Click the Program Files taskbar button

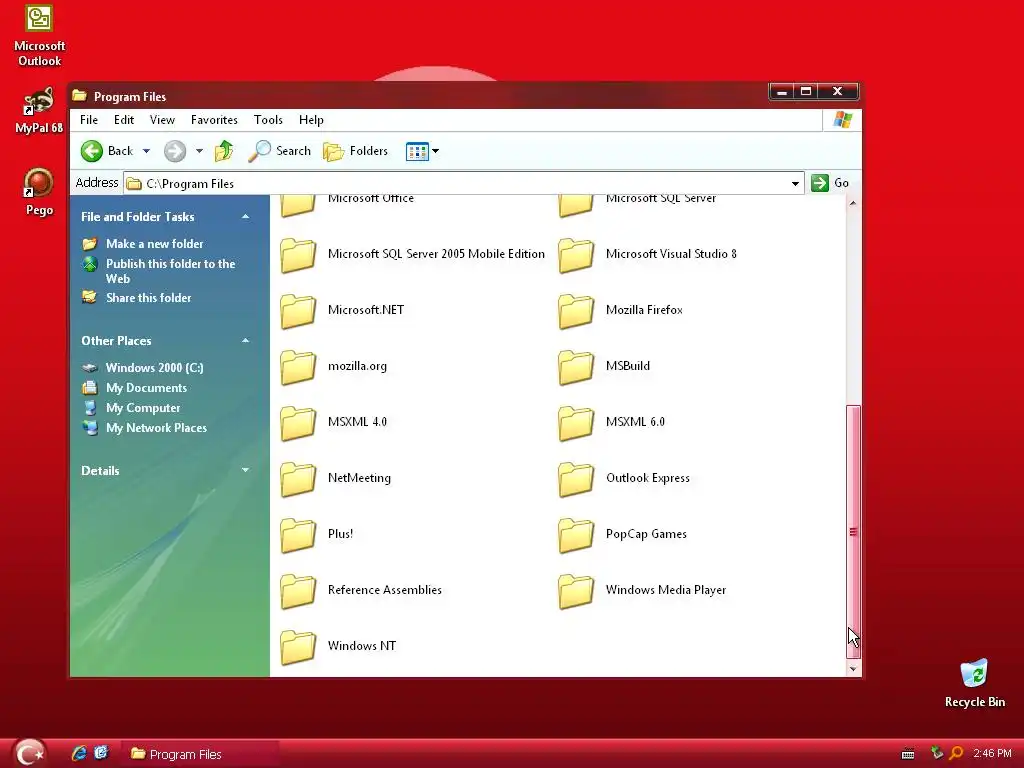tap(201, 754)
